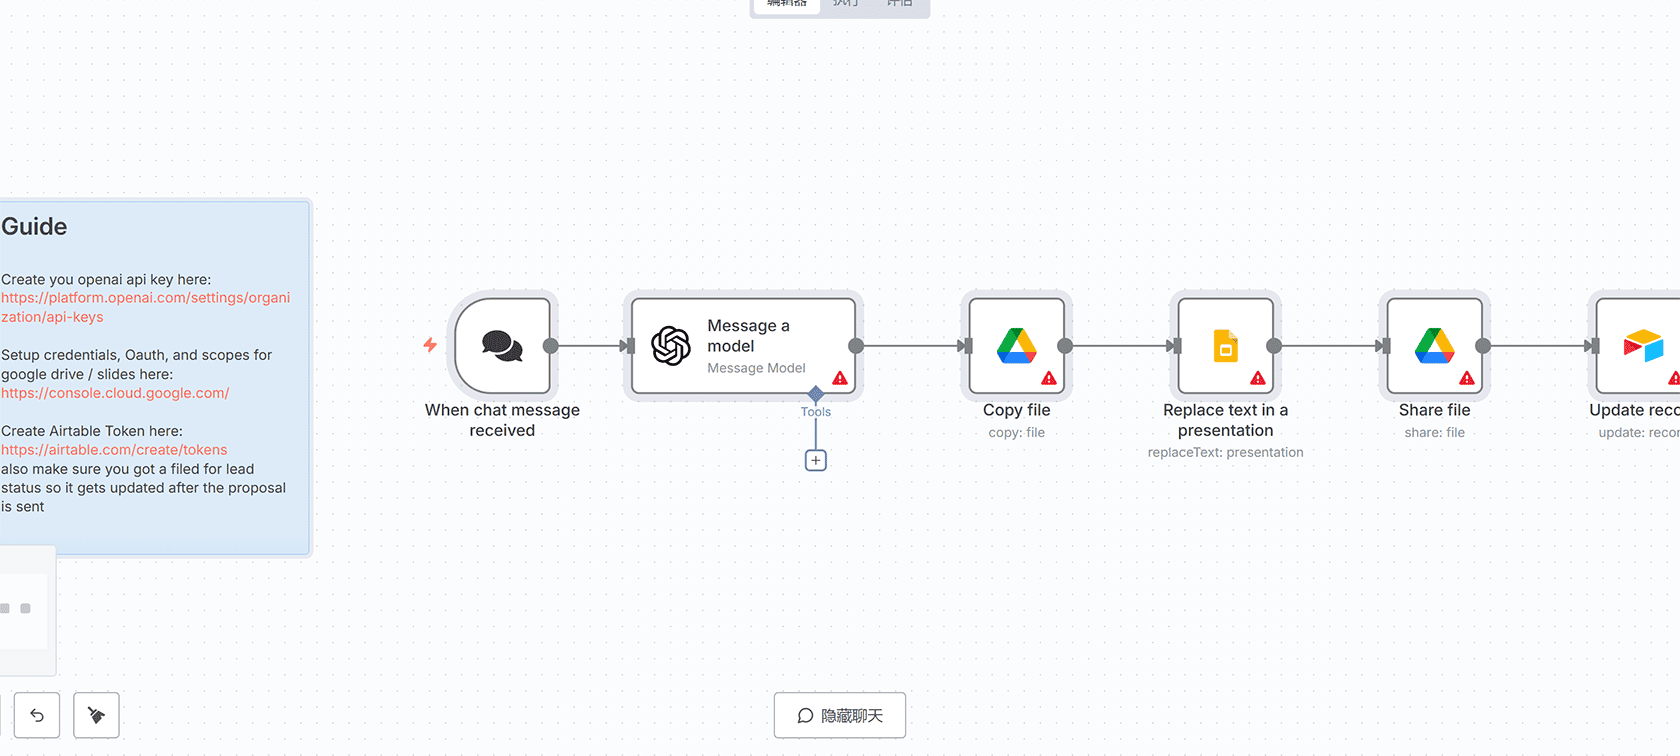Open the OpenAI 'Message a model' node
The image size is (1680, 756).
click(x=743, y=346)
